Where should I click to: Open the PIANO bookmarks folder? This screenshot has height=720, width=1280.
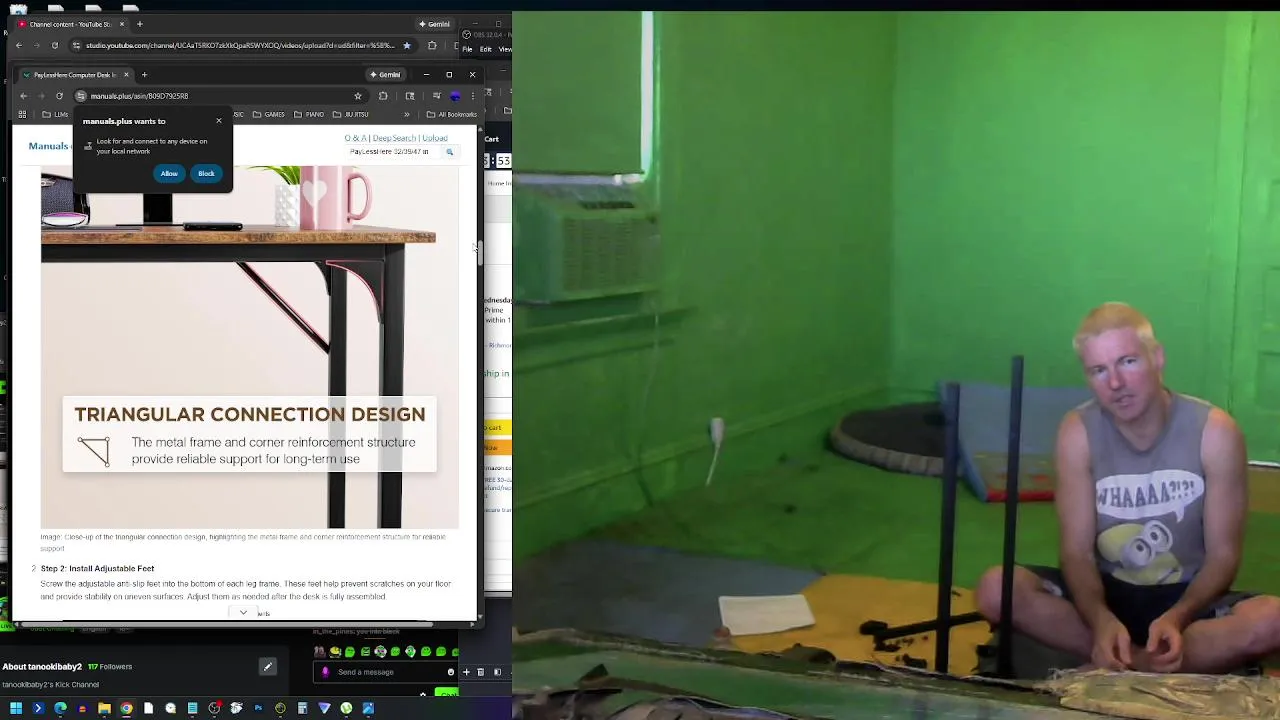click(309, 114)
